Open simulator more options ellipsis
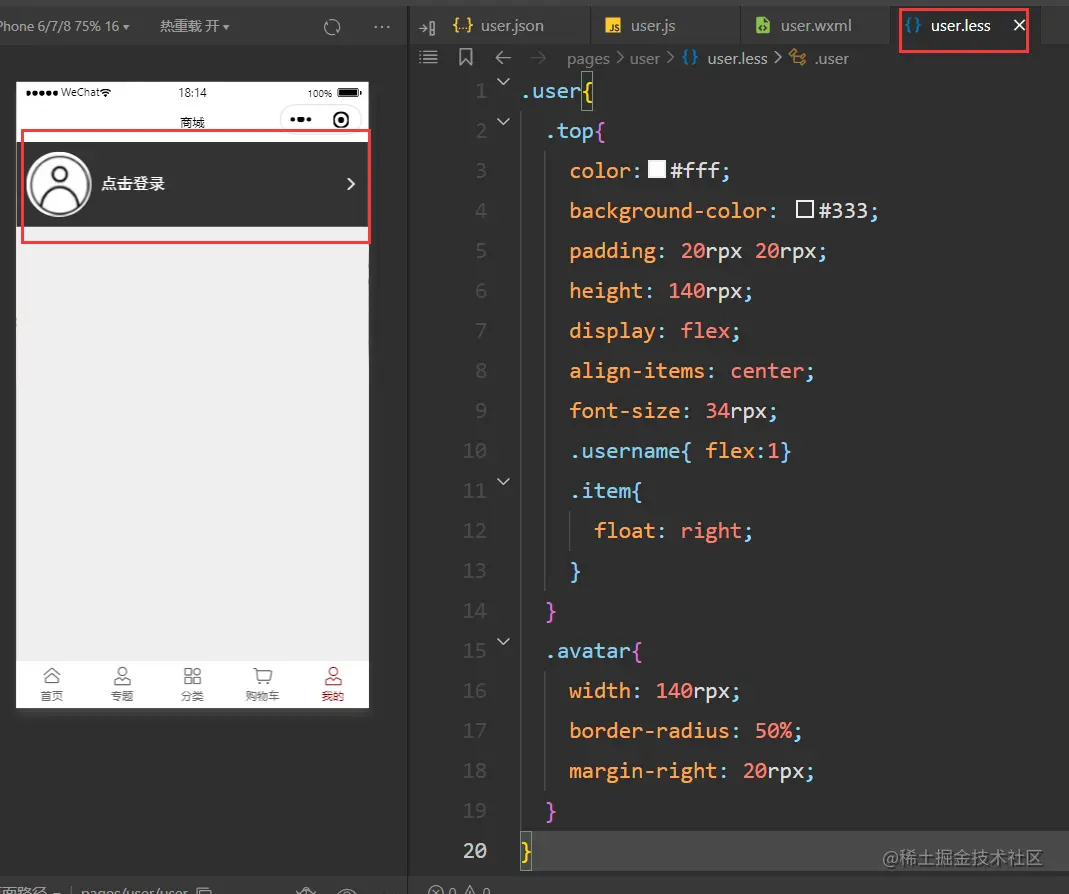 (382, 27)
